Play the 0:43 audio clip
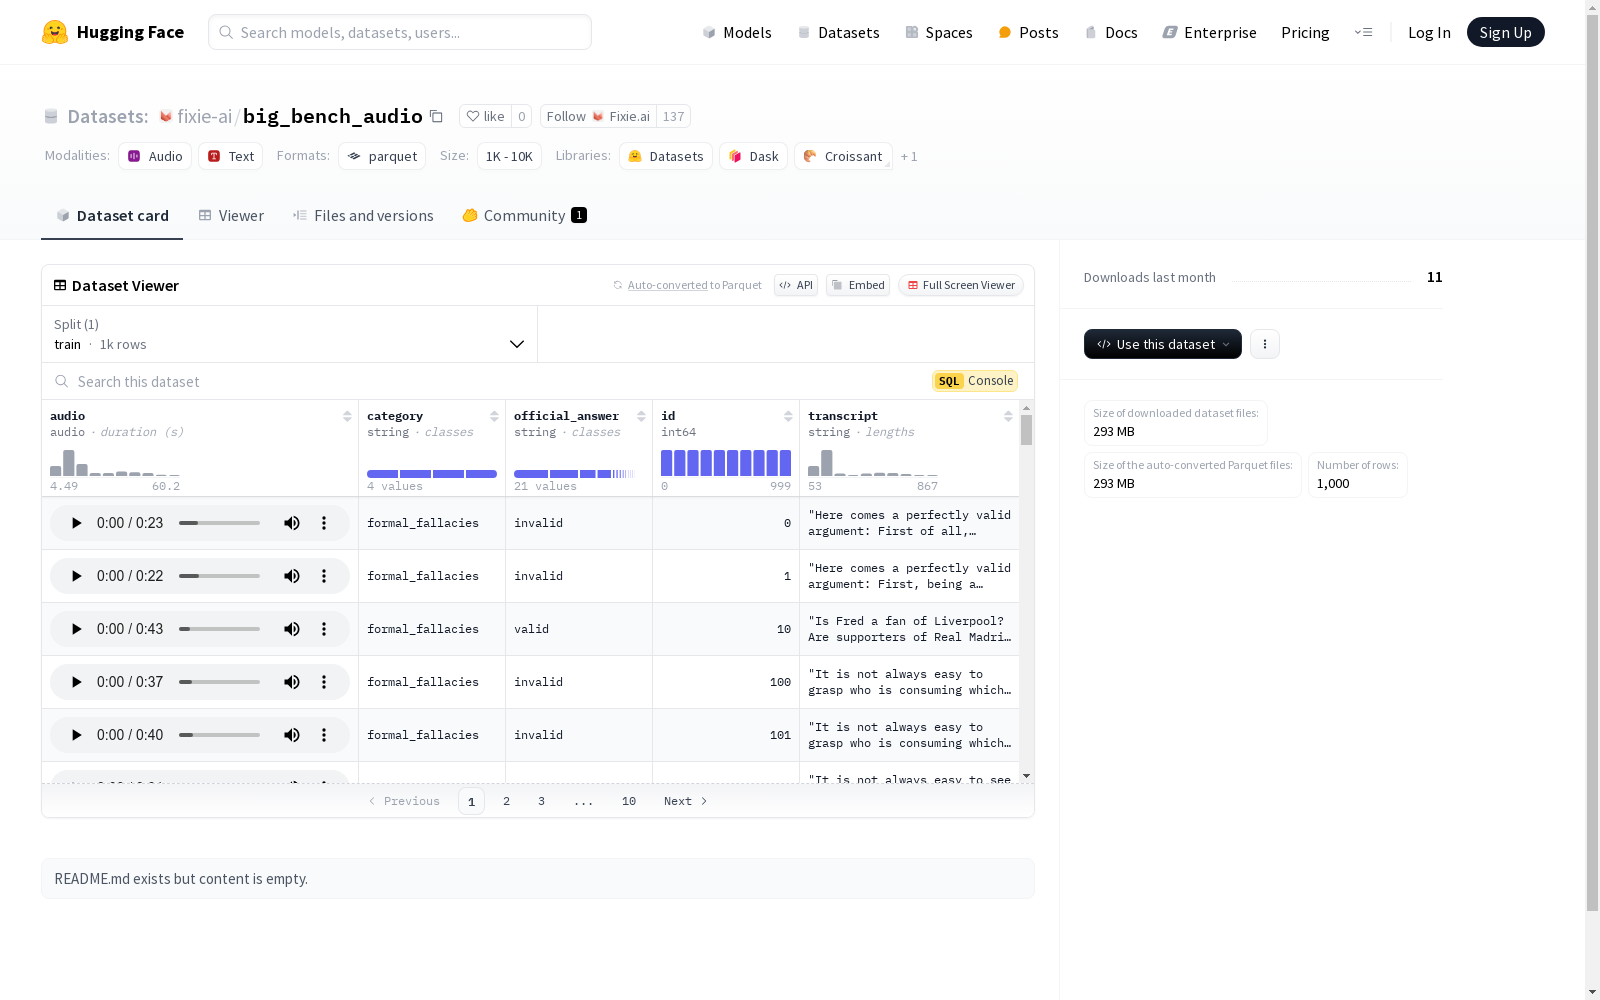1600x1000 pixels. point(76,629)
